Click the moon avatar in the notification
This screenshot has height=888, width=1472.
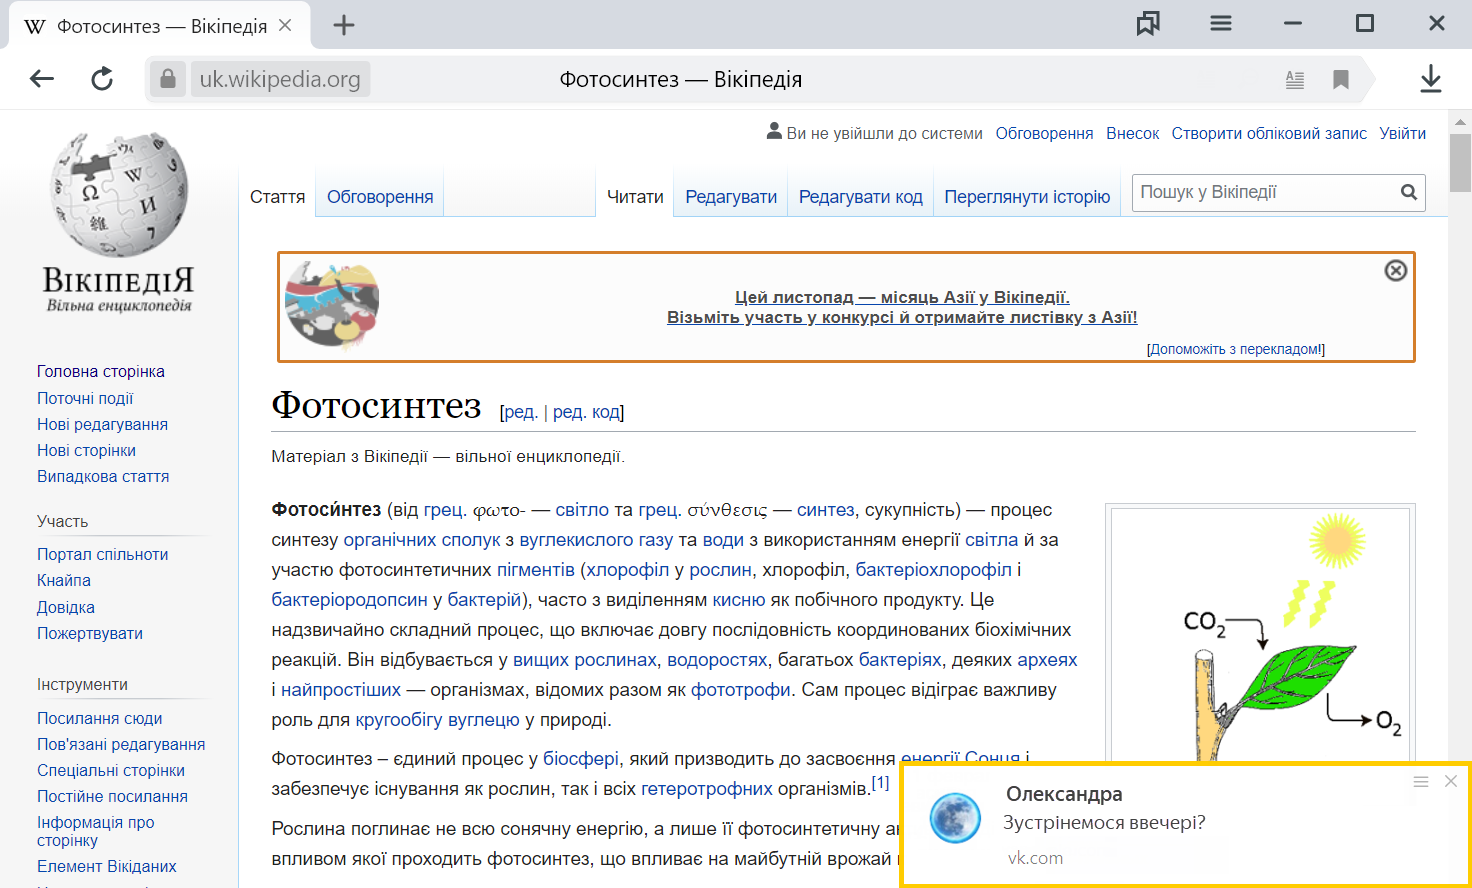[x=955, y=818]
